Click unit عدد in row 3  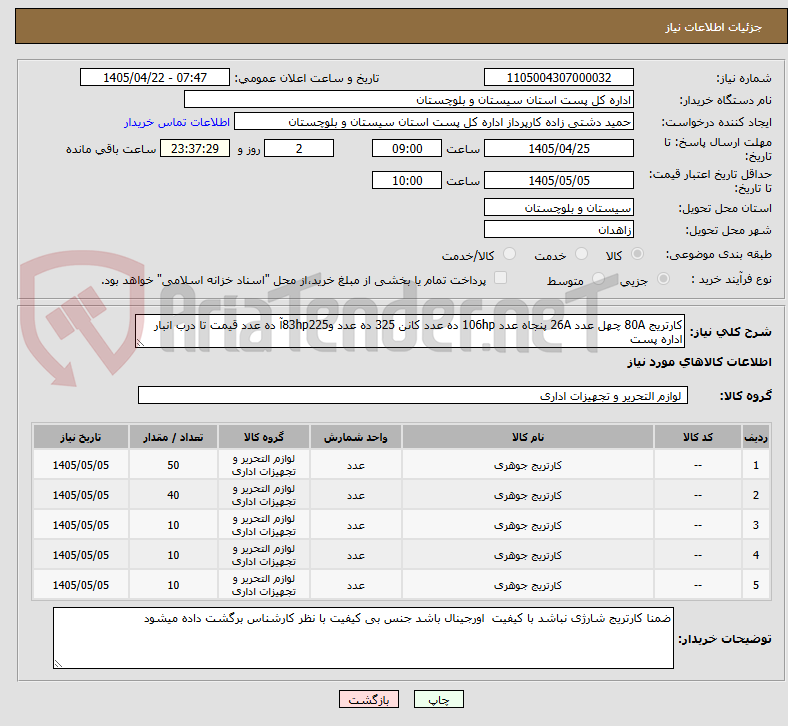tap(355, 525)
